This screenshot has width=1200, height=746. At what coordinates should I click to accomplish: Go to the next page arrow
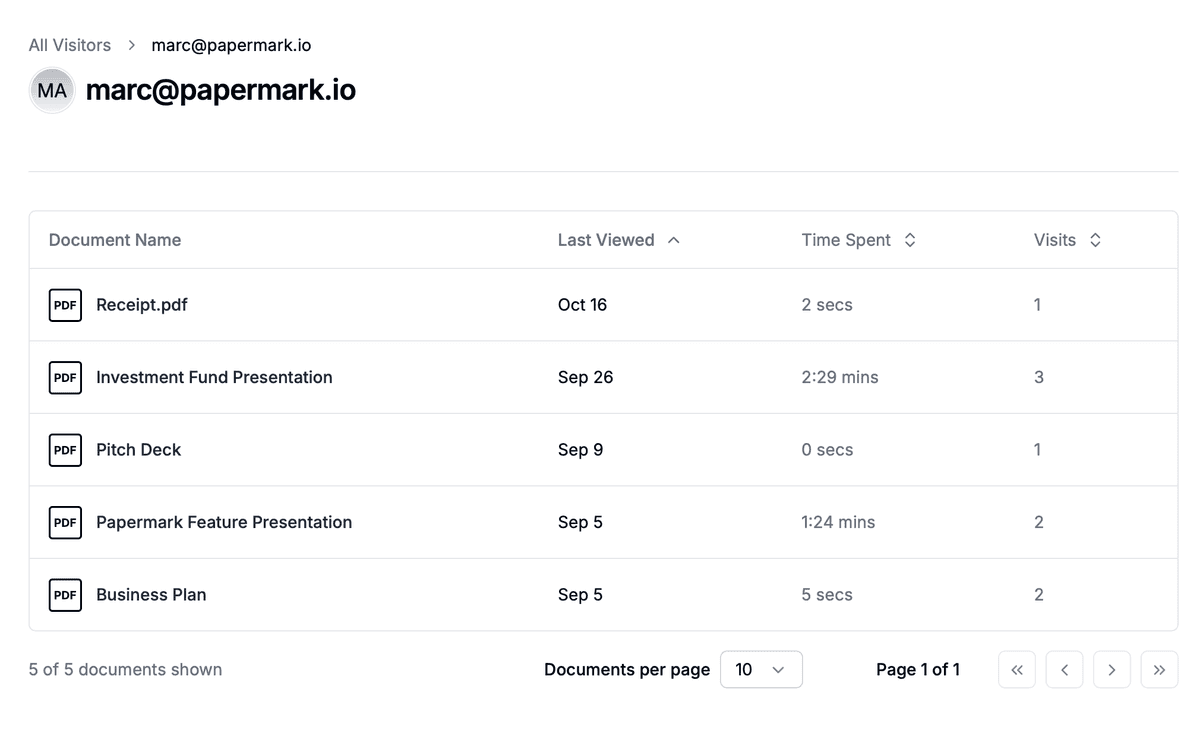point(1111,670)
